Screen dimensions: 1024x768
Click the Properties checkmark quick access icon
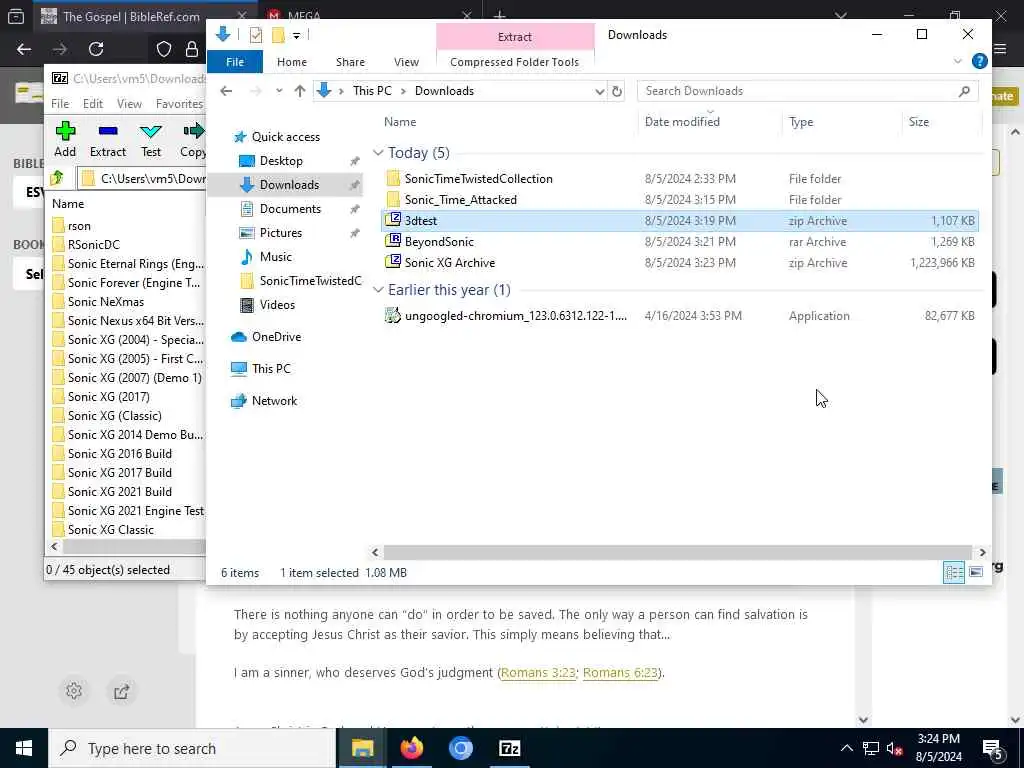255,35
